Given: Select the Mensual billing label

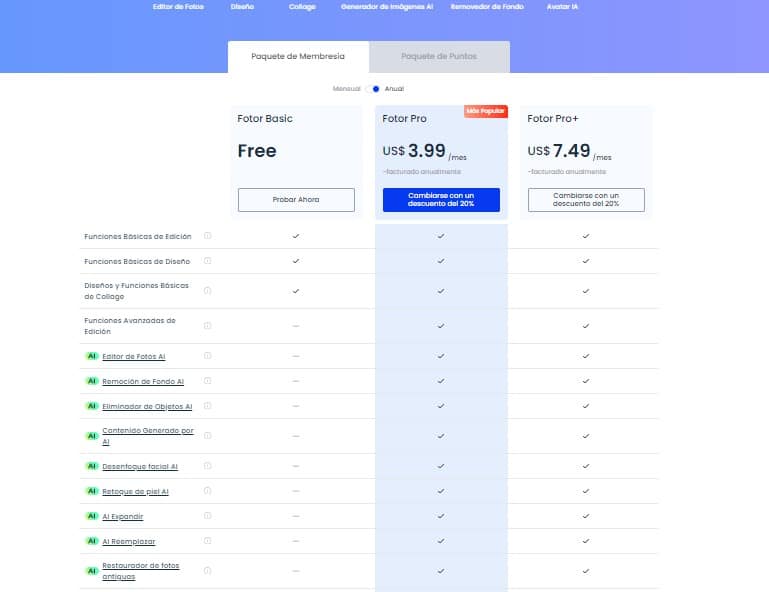Looking at the screenshot, I should (x=346, y=89).
